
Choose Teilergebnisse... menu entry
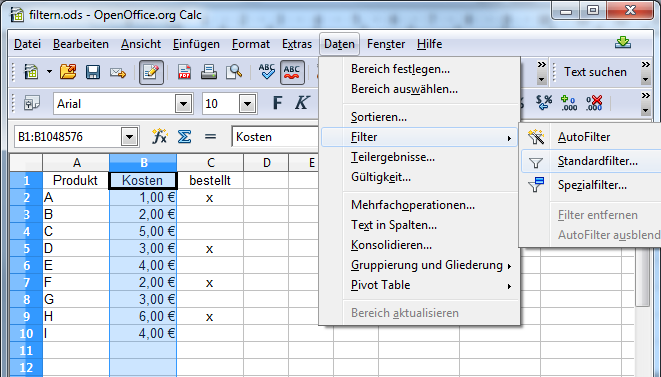[x=419, y=157]
